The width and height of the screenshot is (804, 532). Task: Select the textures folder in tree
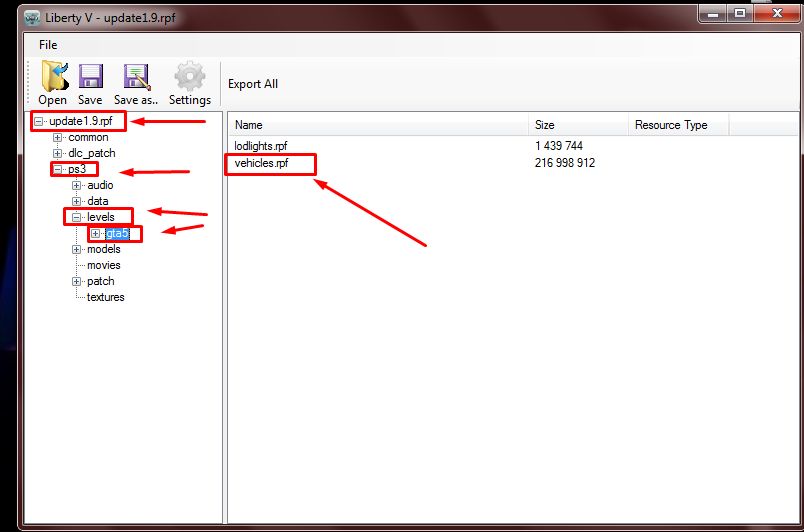(x=105, y=297)
